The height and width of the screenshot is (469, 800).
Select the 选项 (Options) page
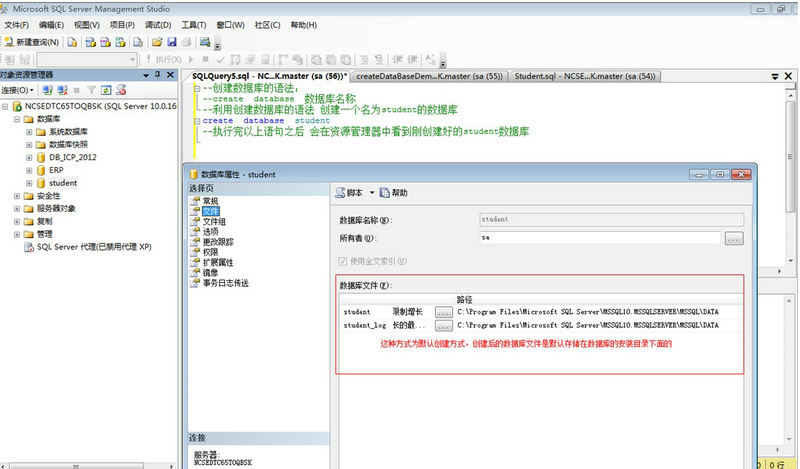tap(210, 232)
